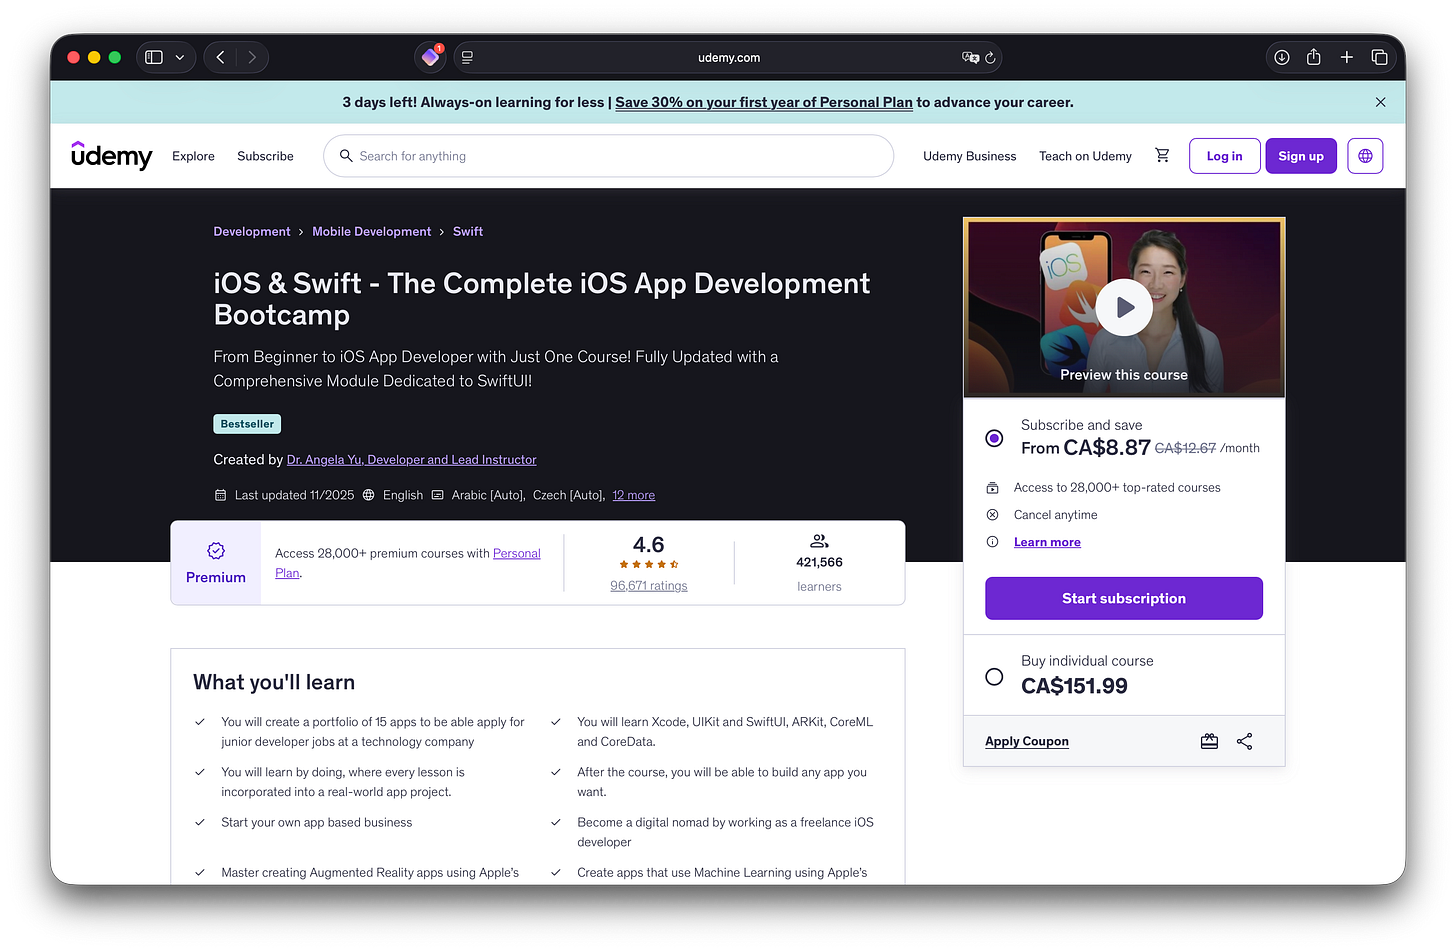Open Safari downloads

[1281, 57]
